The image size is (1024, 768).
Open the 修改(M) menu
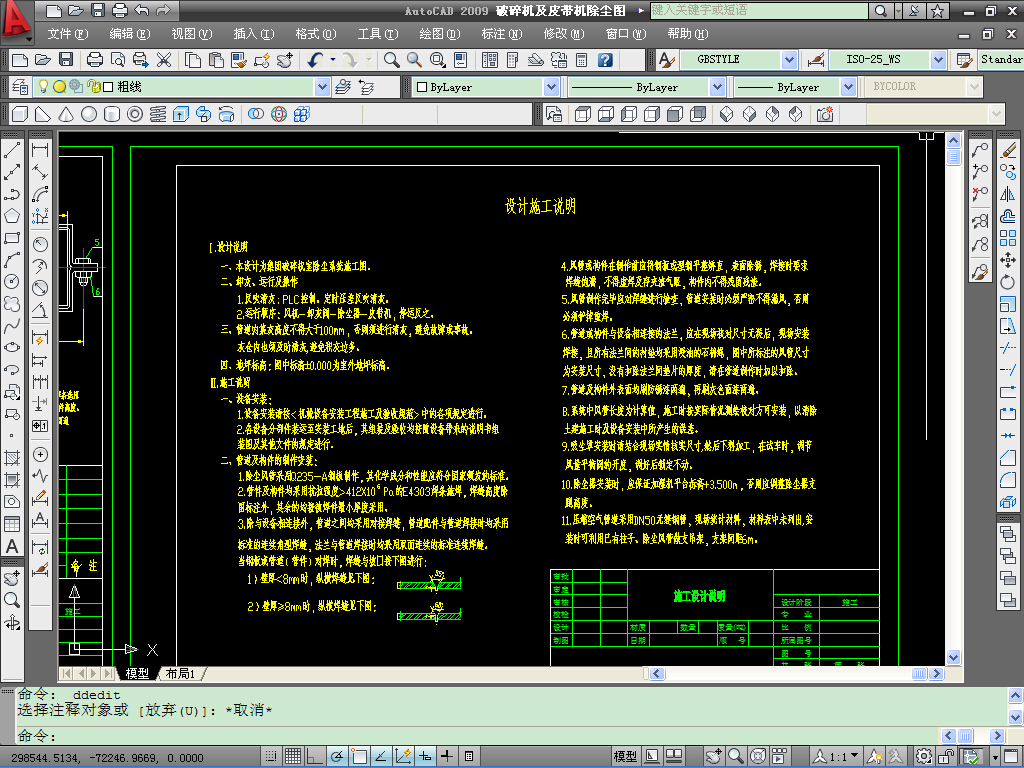564,34
